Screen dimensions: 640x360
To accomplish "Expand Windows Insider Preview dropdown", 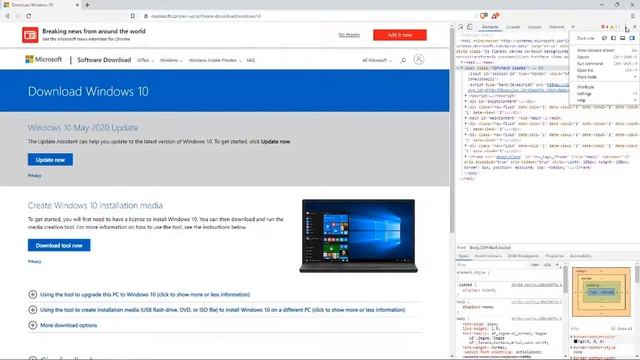I will pyautogui.click(x=215, y=60).
